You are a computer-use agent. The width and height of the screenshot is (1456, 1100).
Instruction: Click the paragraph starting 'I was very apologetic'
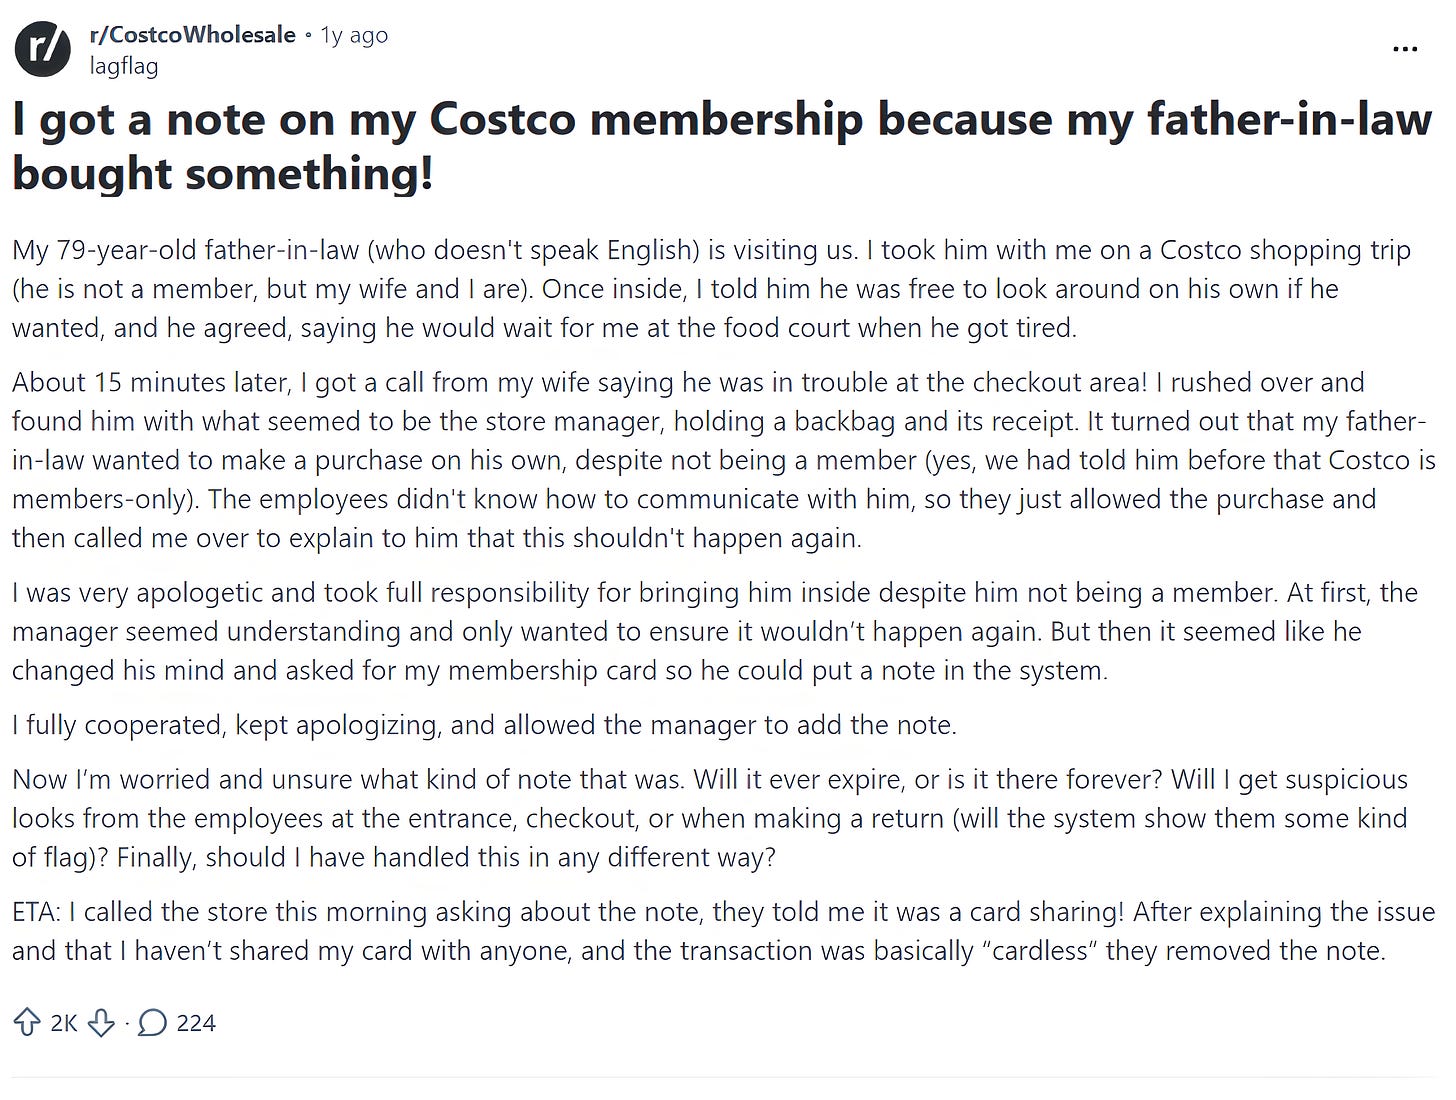click(715, 631)
